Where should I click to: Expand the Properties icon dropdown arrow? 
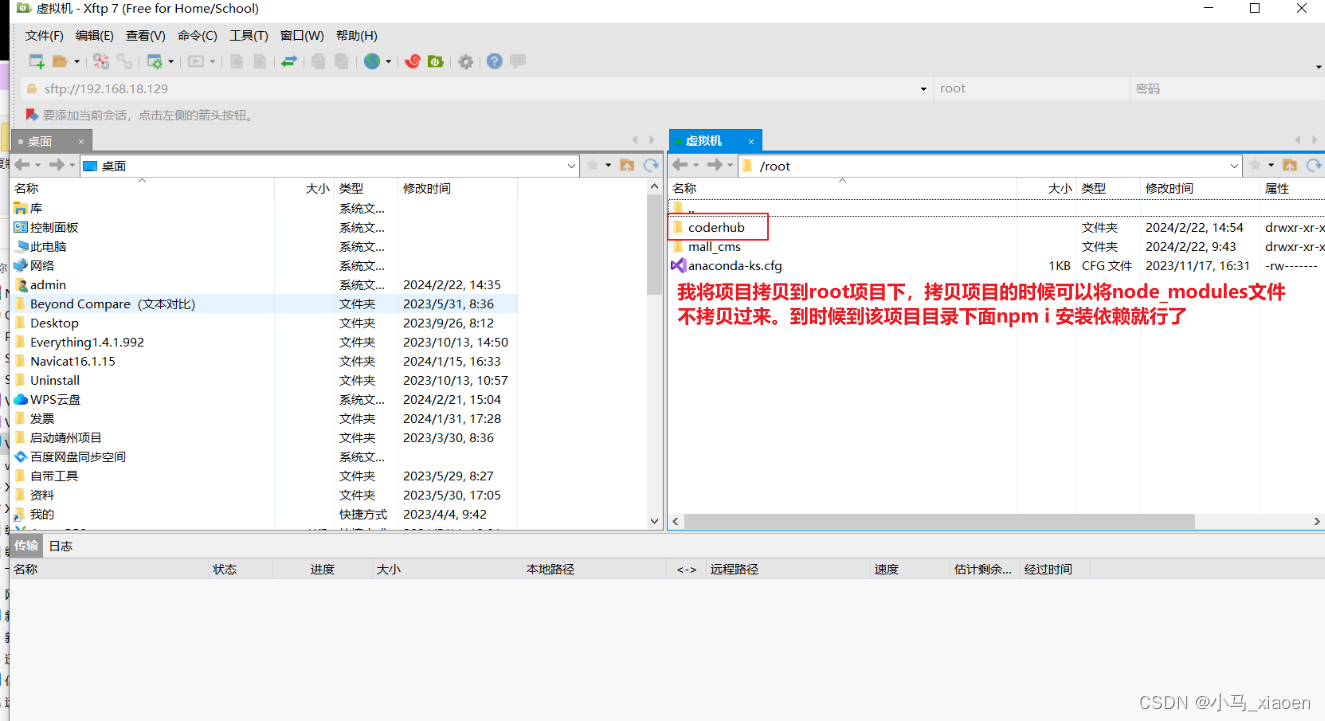pos(170,62)
